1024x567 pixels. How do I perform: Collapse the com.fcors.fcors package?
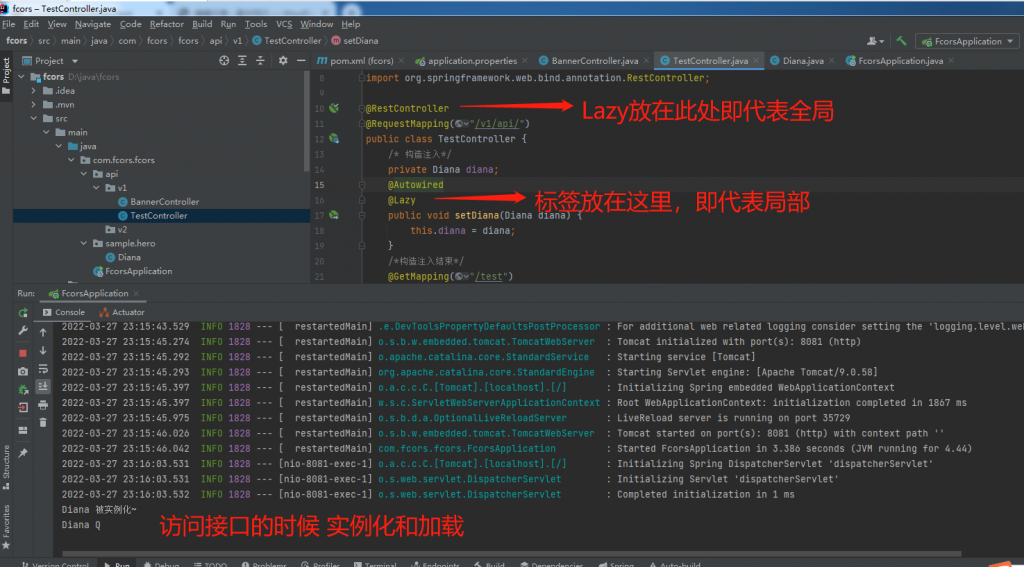point(71,160)
